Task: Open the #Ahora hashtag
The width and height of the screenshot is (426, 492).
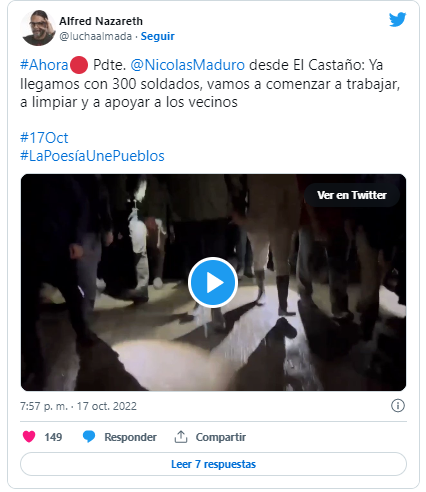Action: tap(44, 65)
